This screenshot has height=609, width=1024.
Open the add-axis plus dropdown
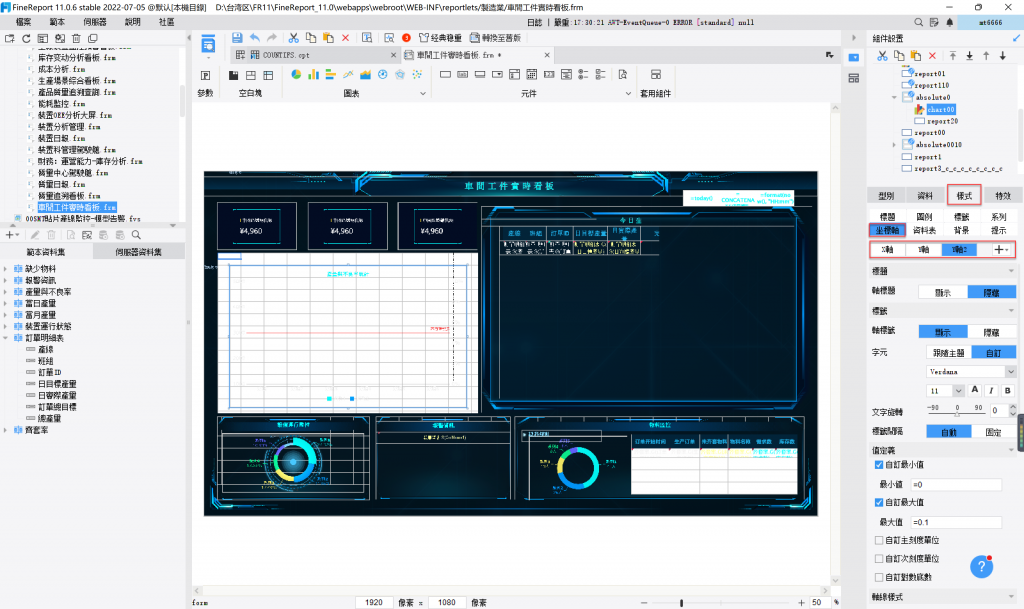pos(1000,249)
